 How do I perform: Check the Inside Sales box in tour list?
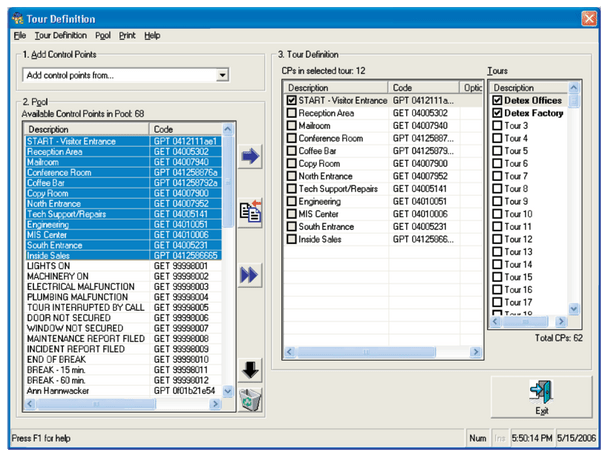pos(292,239)
